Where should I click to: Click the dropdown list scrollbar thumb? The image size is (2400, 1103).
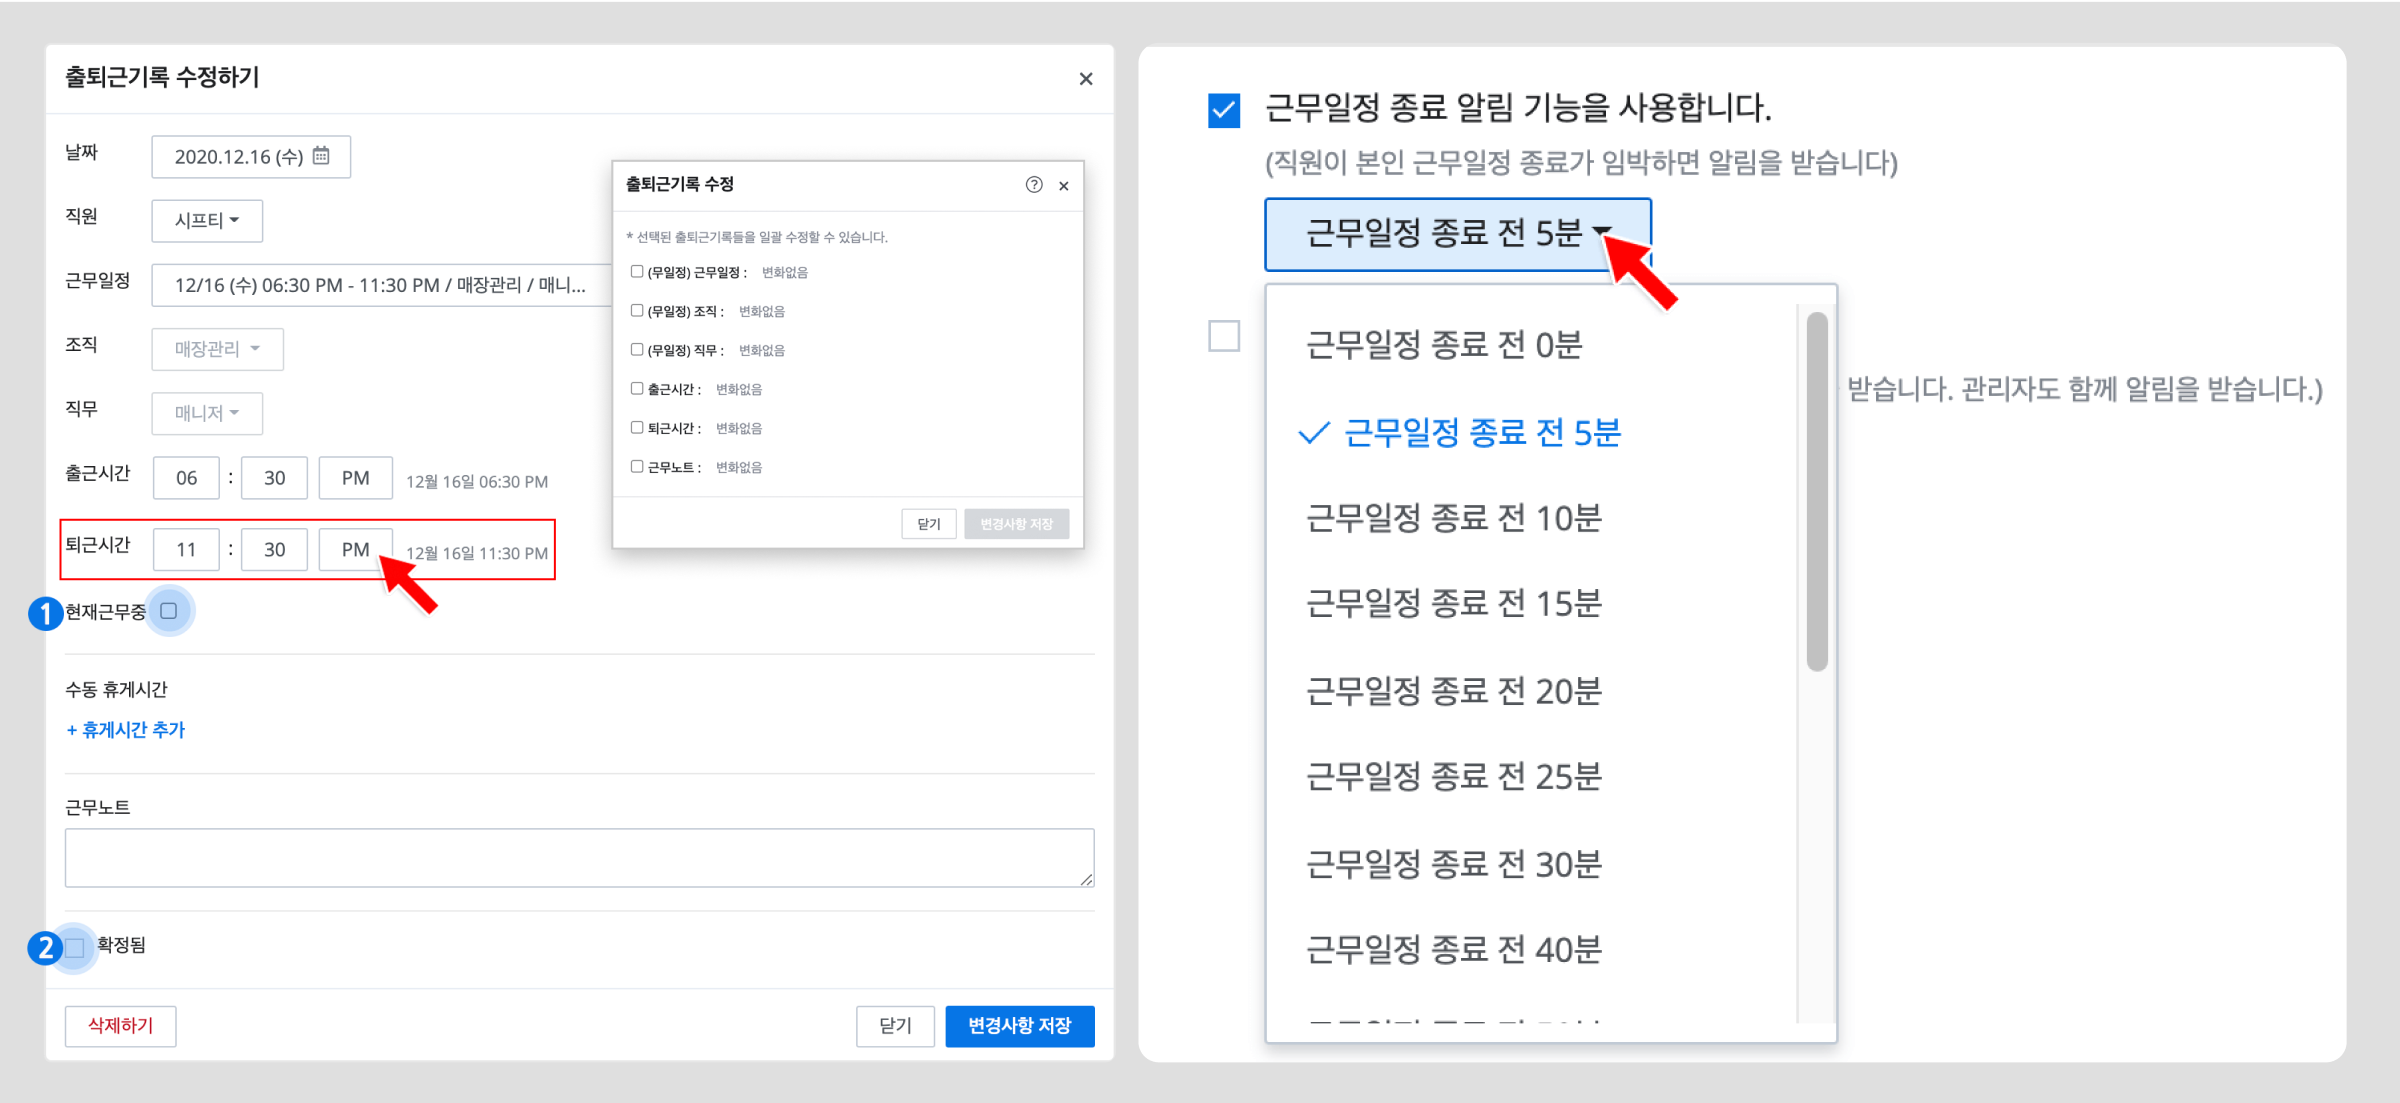1818,492
